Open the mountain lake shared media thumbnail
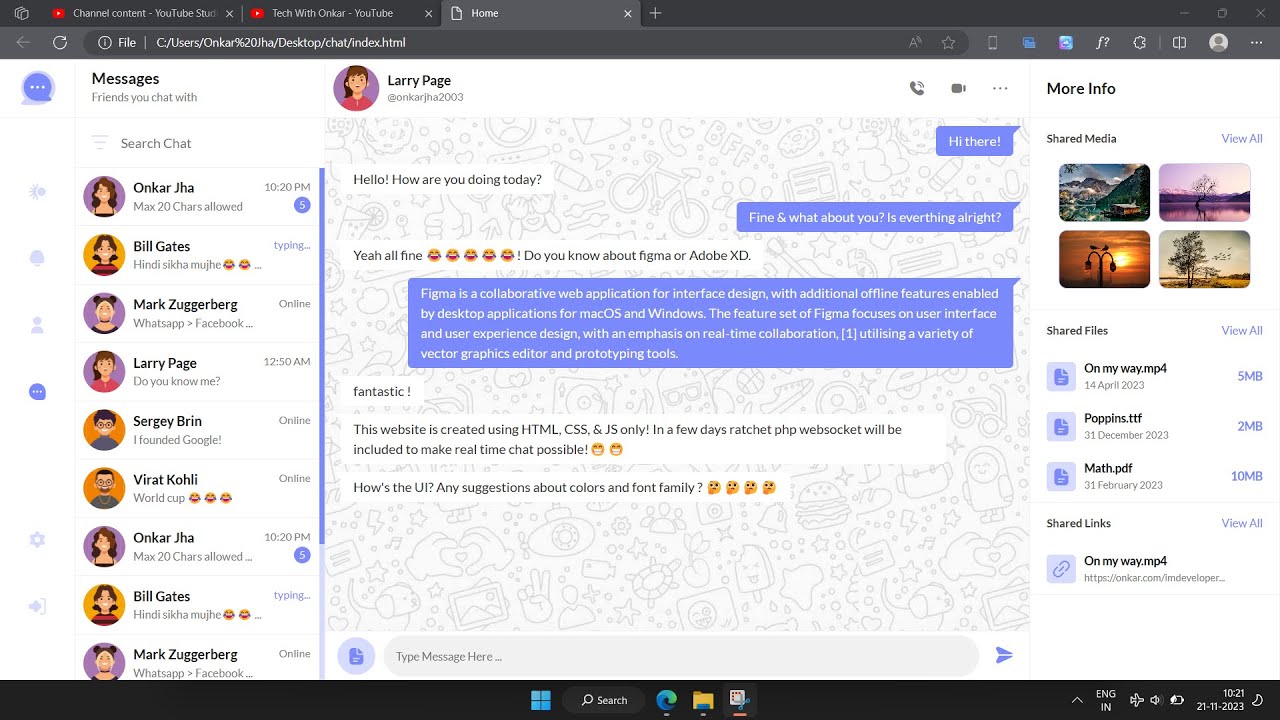This screenshot has width=1280, height=720. point(1104,192)
